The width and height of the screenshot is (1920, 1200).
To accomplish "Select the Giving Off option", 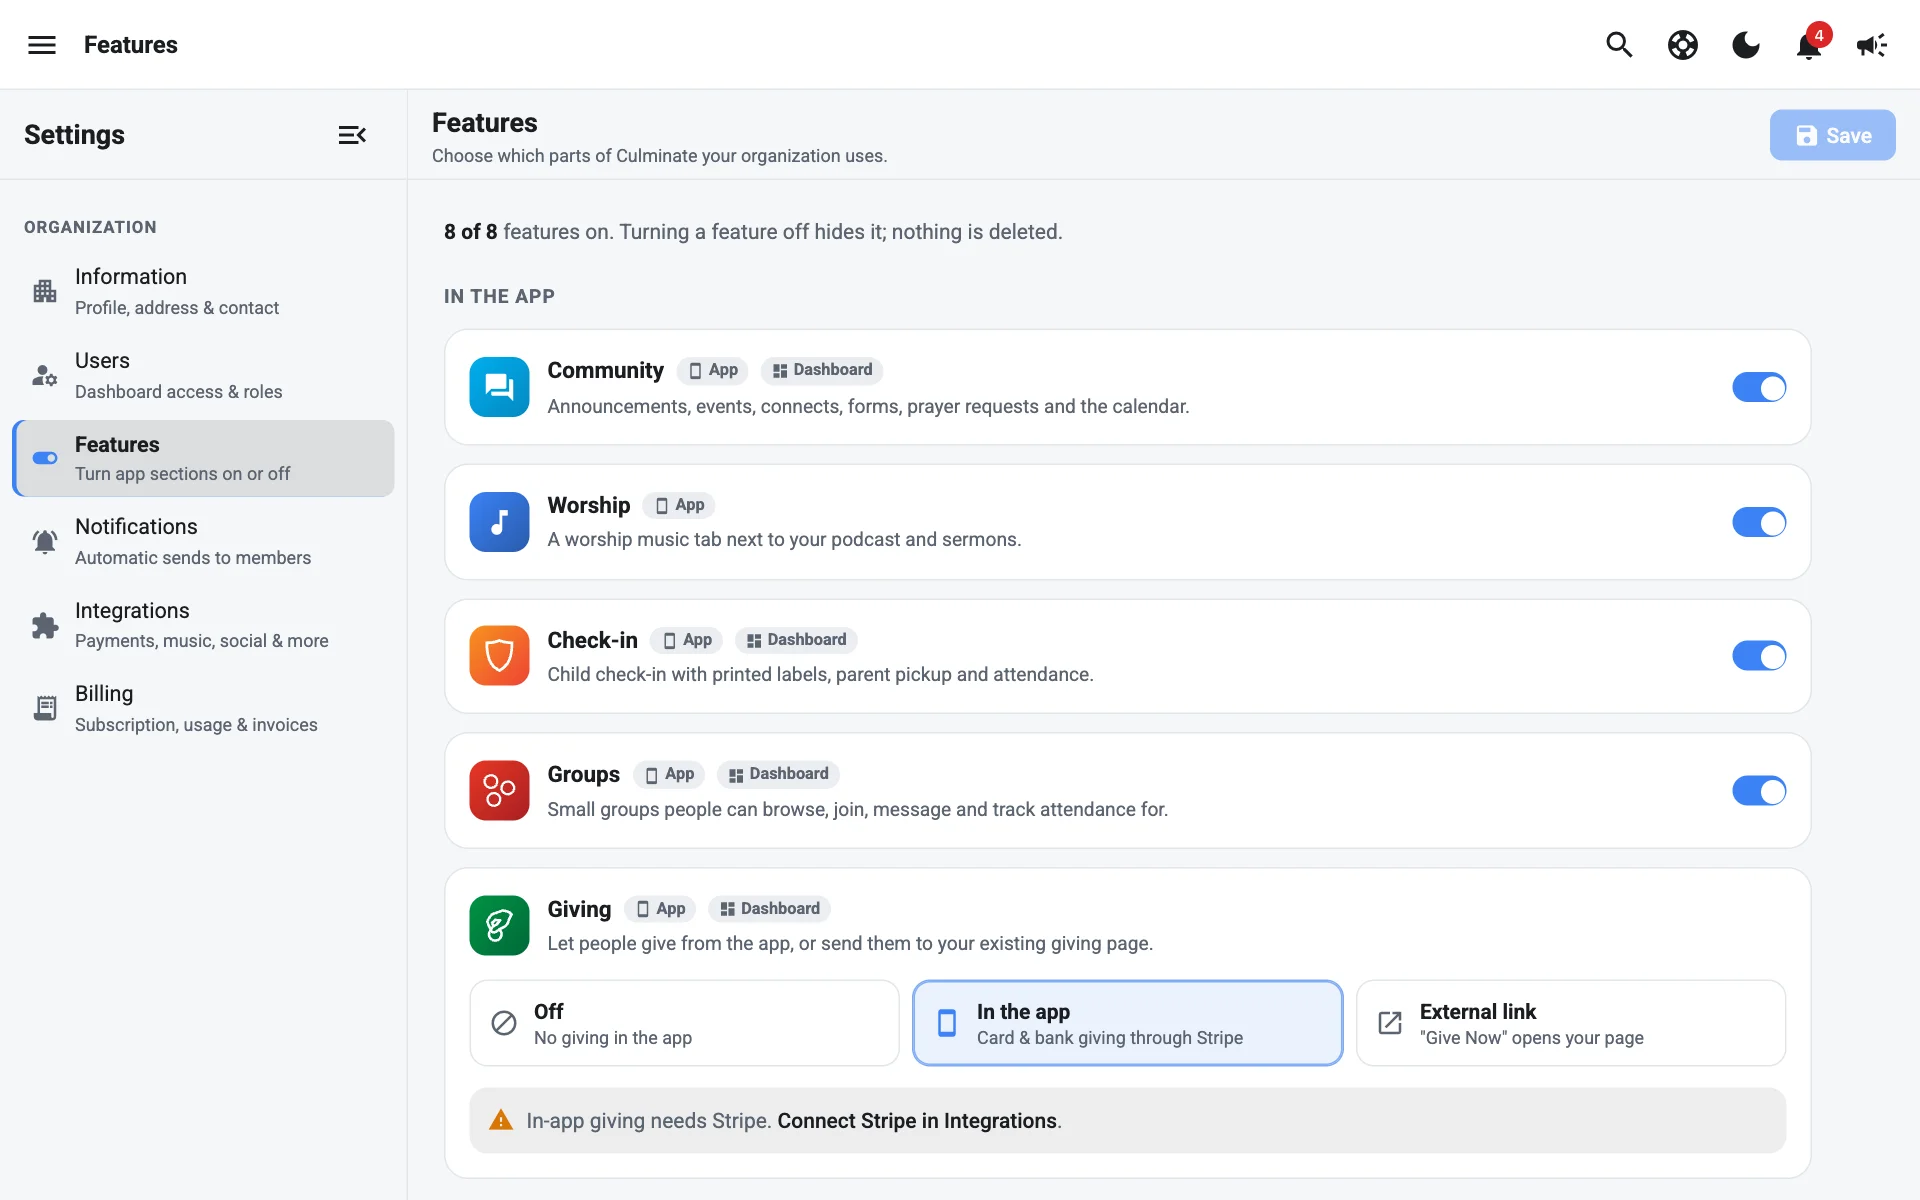I will click(685, 1023).
